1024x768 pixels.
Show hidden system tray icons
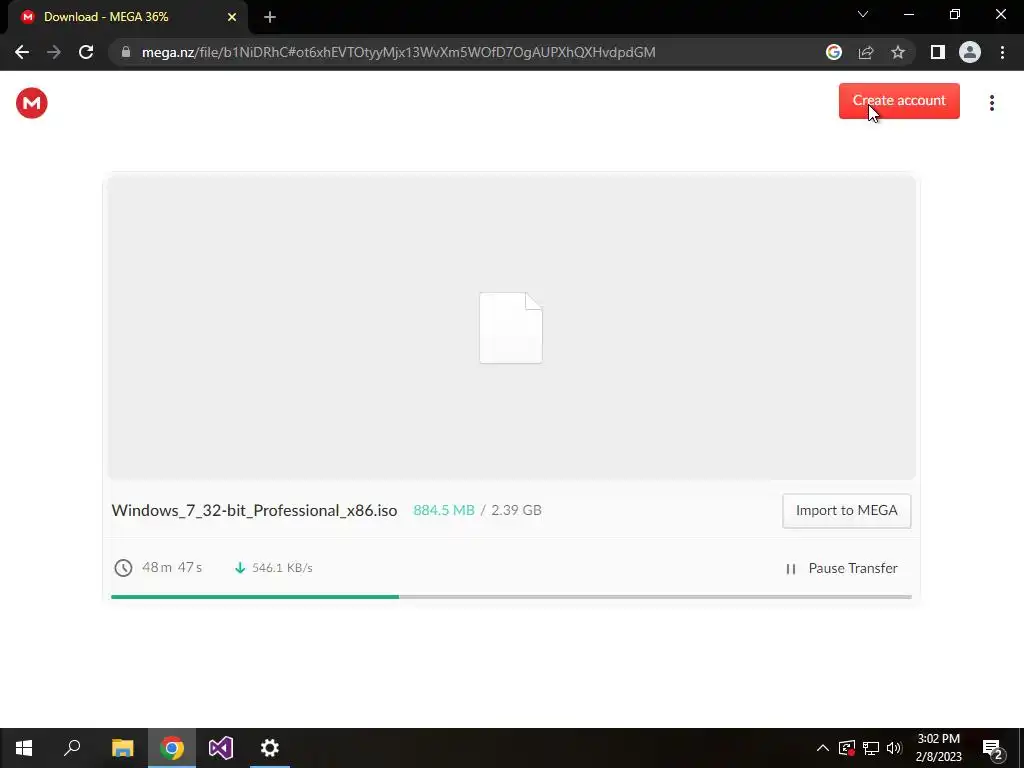coord(823,748)
